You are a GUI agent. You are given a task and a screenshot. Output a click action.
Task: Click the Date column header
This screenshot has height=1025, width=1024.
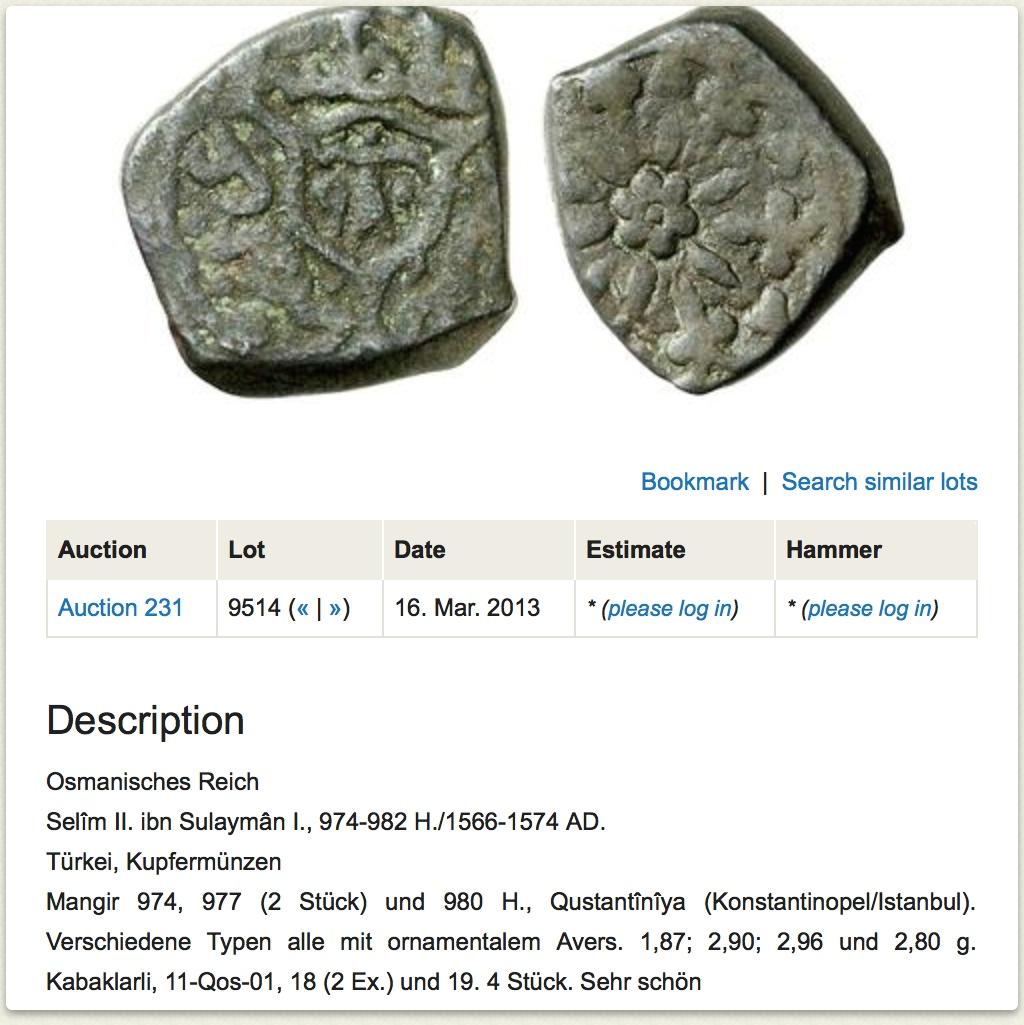420,550
